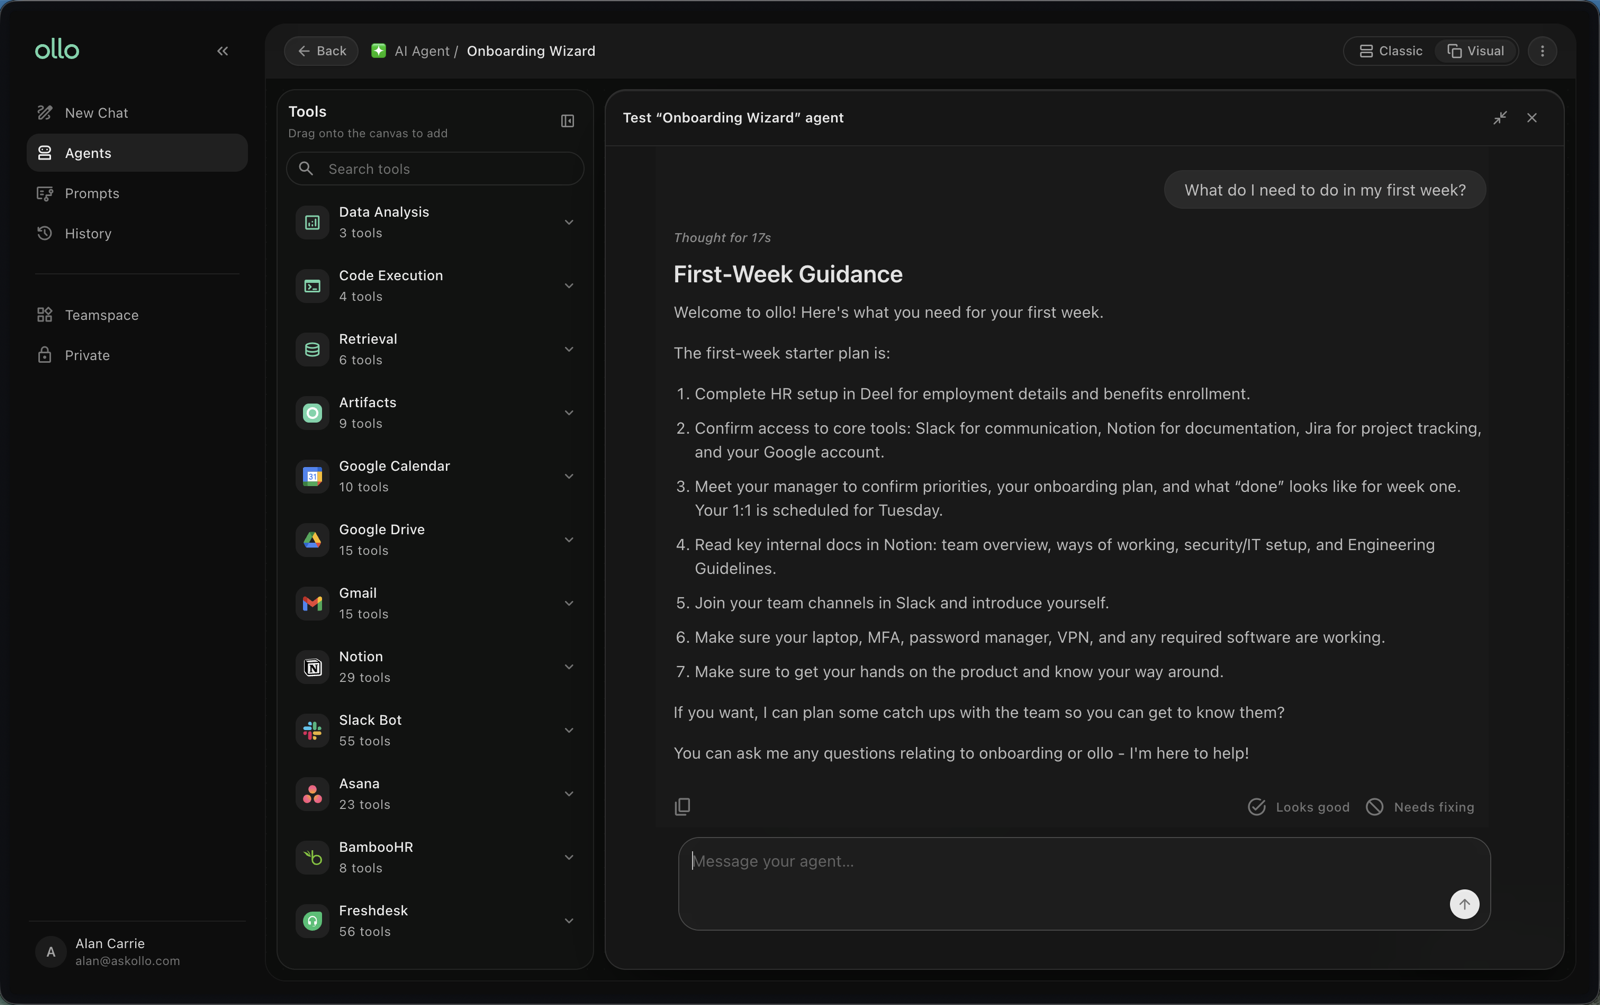Click the Artifacts tool icon
The image size is (1600, 1005).
point(312,413)
